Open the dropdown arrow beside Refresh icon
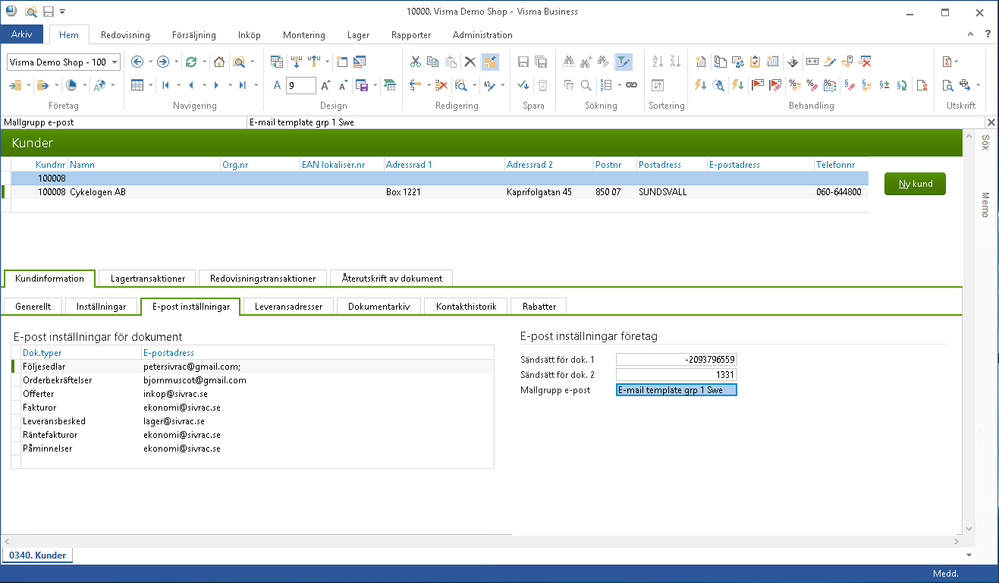This screenshot has height=583, width=999. click(204, 62)
